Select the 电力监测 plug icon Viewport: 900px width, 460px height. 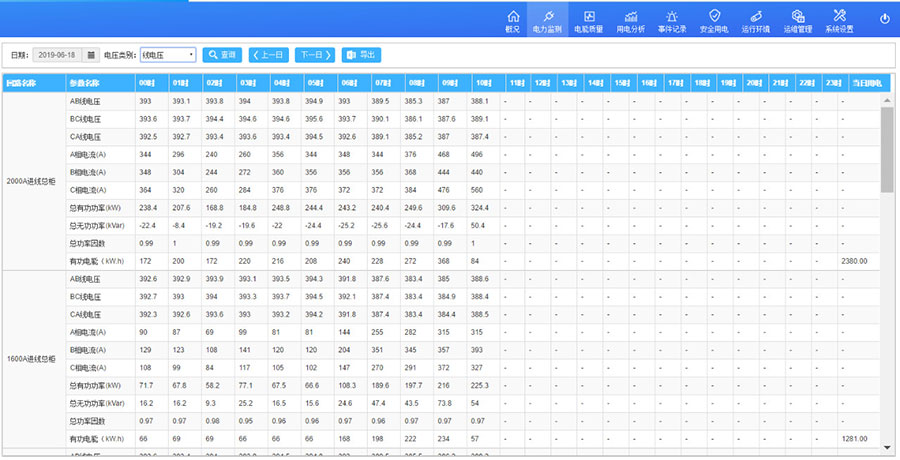tap(547, 20)
